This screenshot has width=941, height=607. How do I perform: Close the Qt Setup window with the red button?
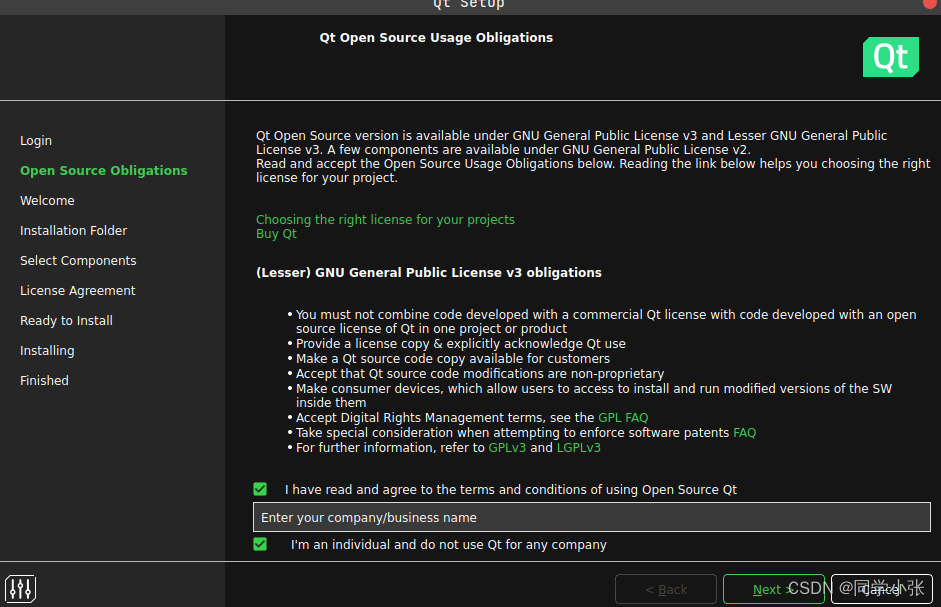[x=932, y=3]
